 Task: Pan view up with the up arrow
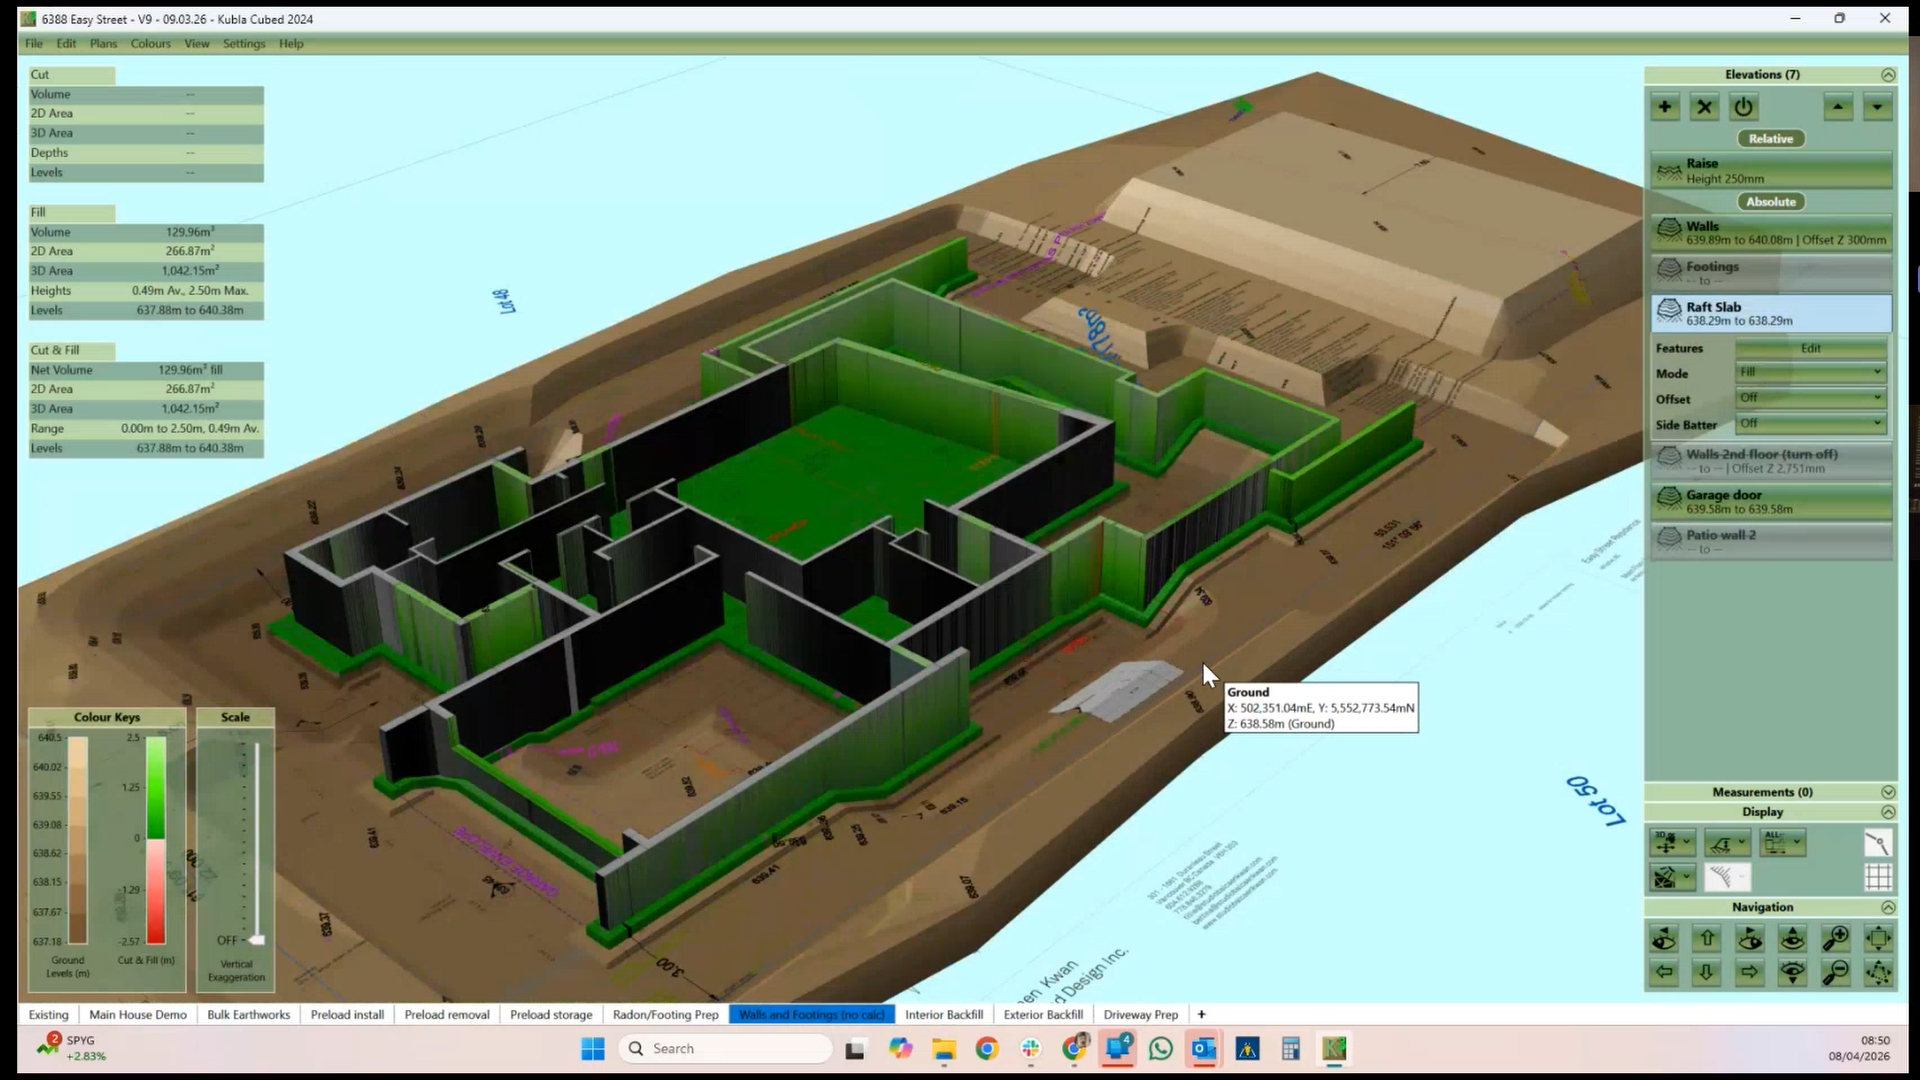pyautogui.click(x=1707, y=938)
